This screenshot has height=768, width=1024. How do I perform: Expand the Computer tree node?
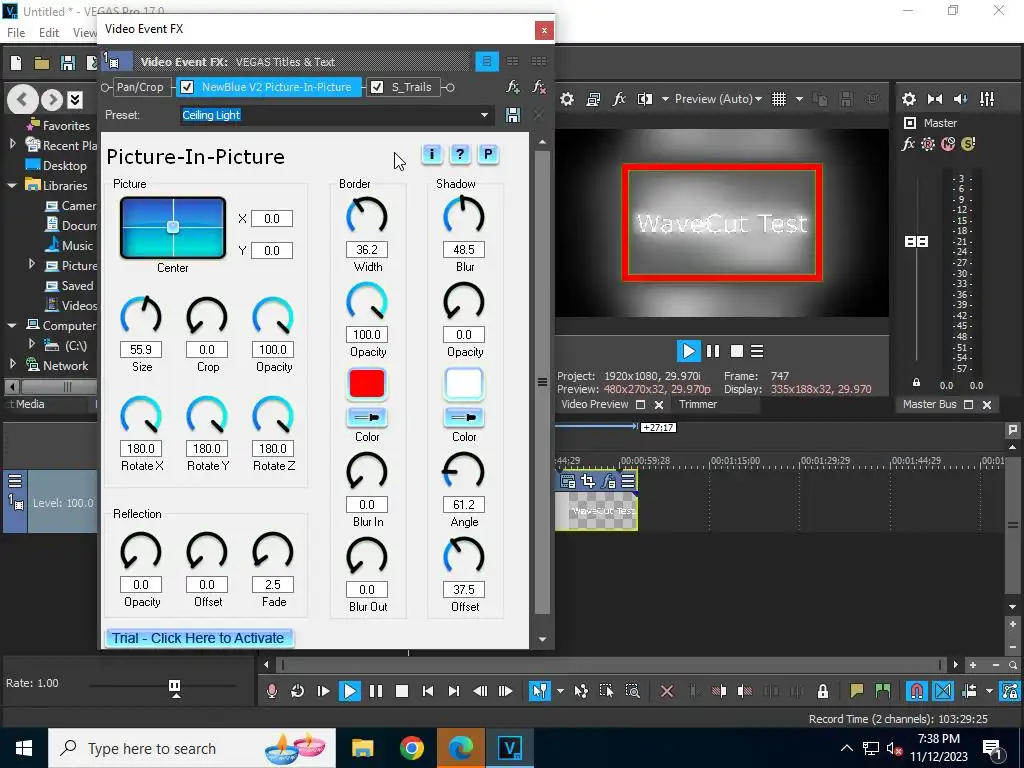coord(12,325)
